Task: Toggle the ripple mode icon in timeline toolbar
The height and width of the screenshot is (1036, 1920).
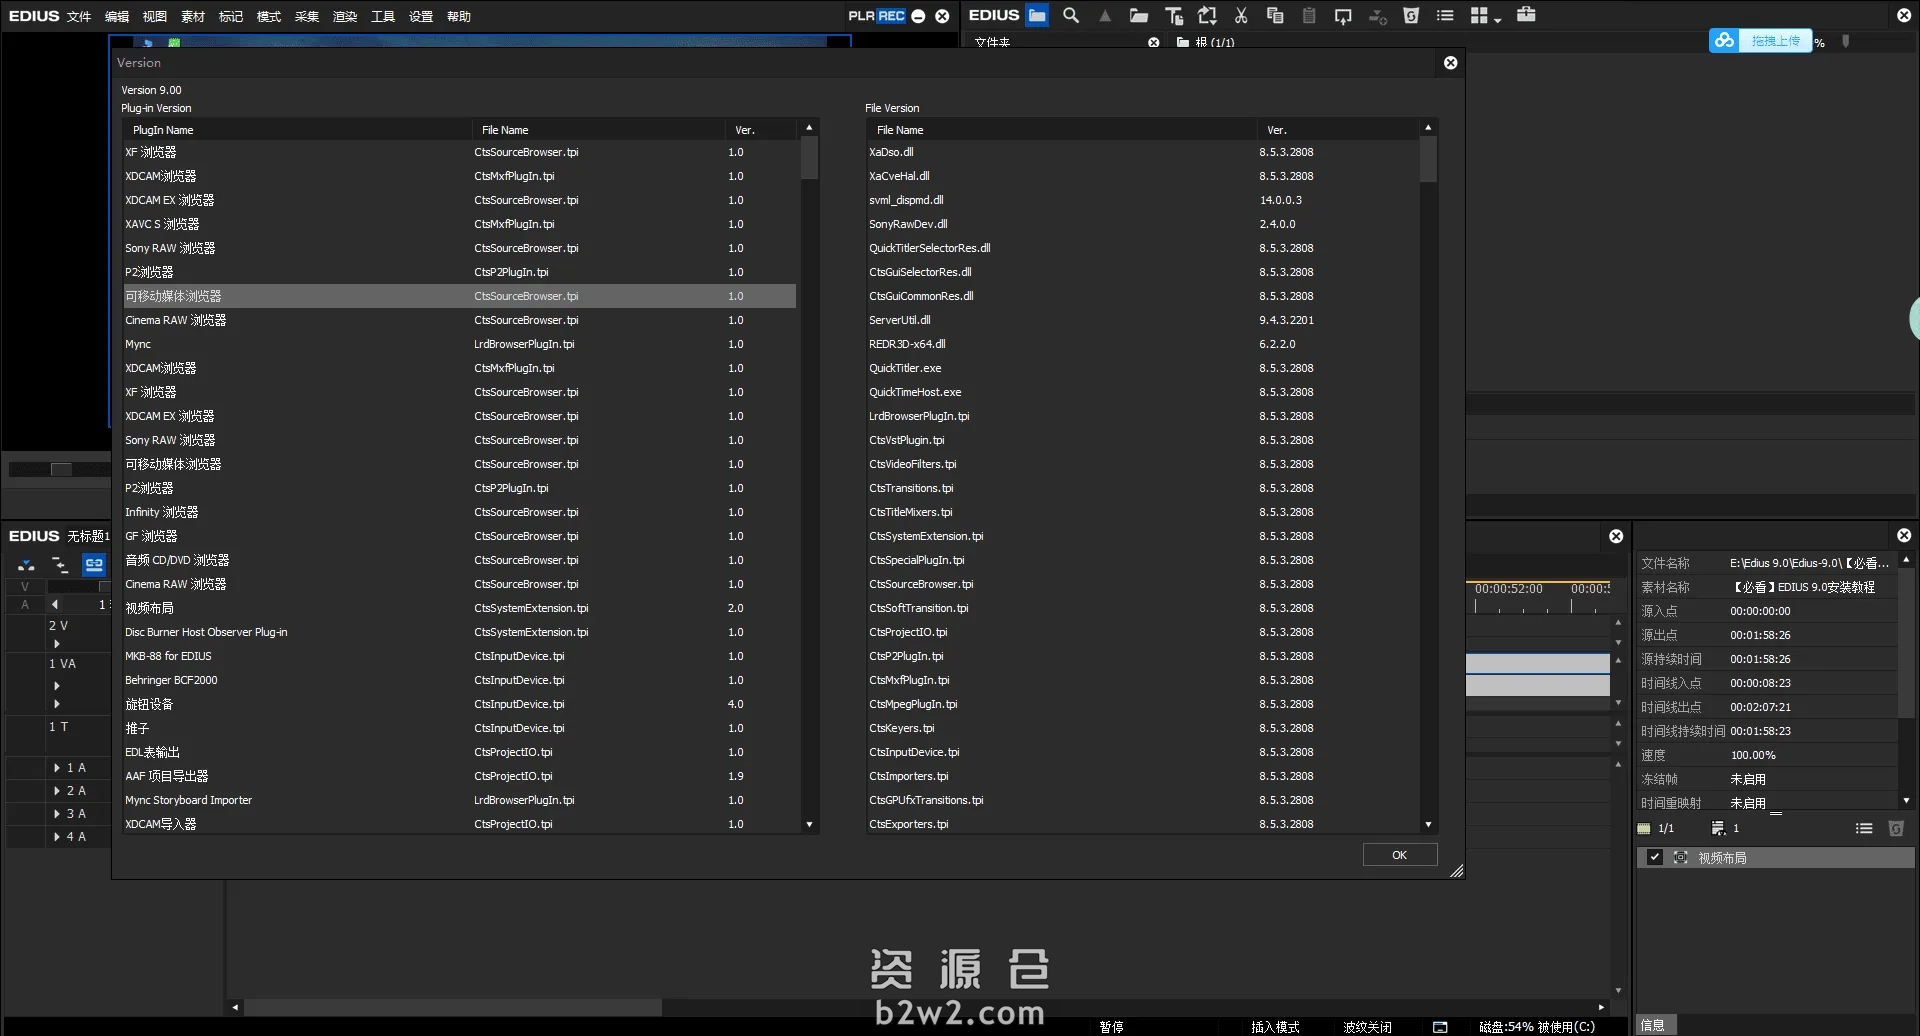Action: click(60, 565)
